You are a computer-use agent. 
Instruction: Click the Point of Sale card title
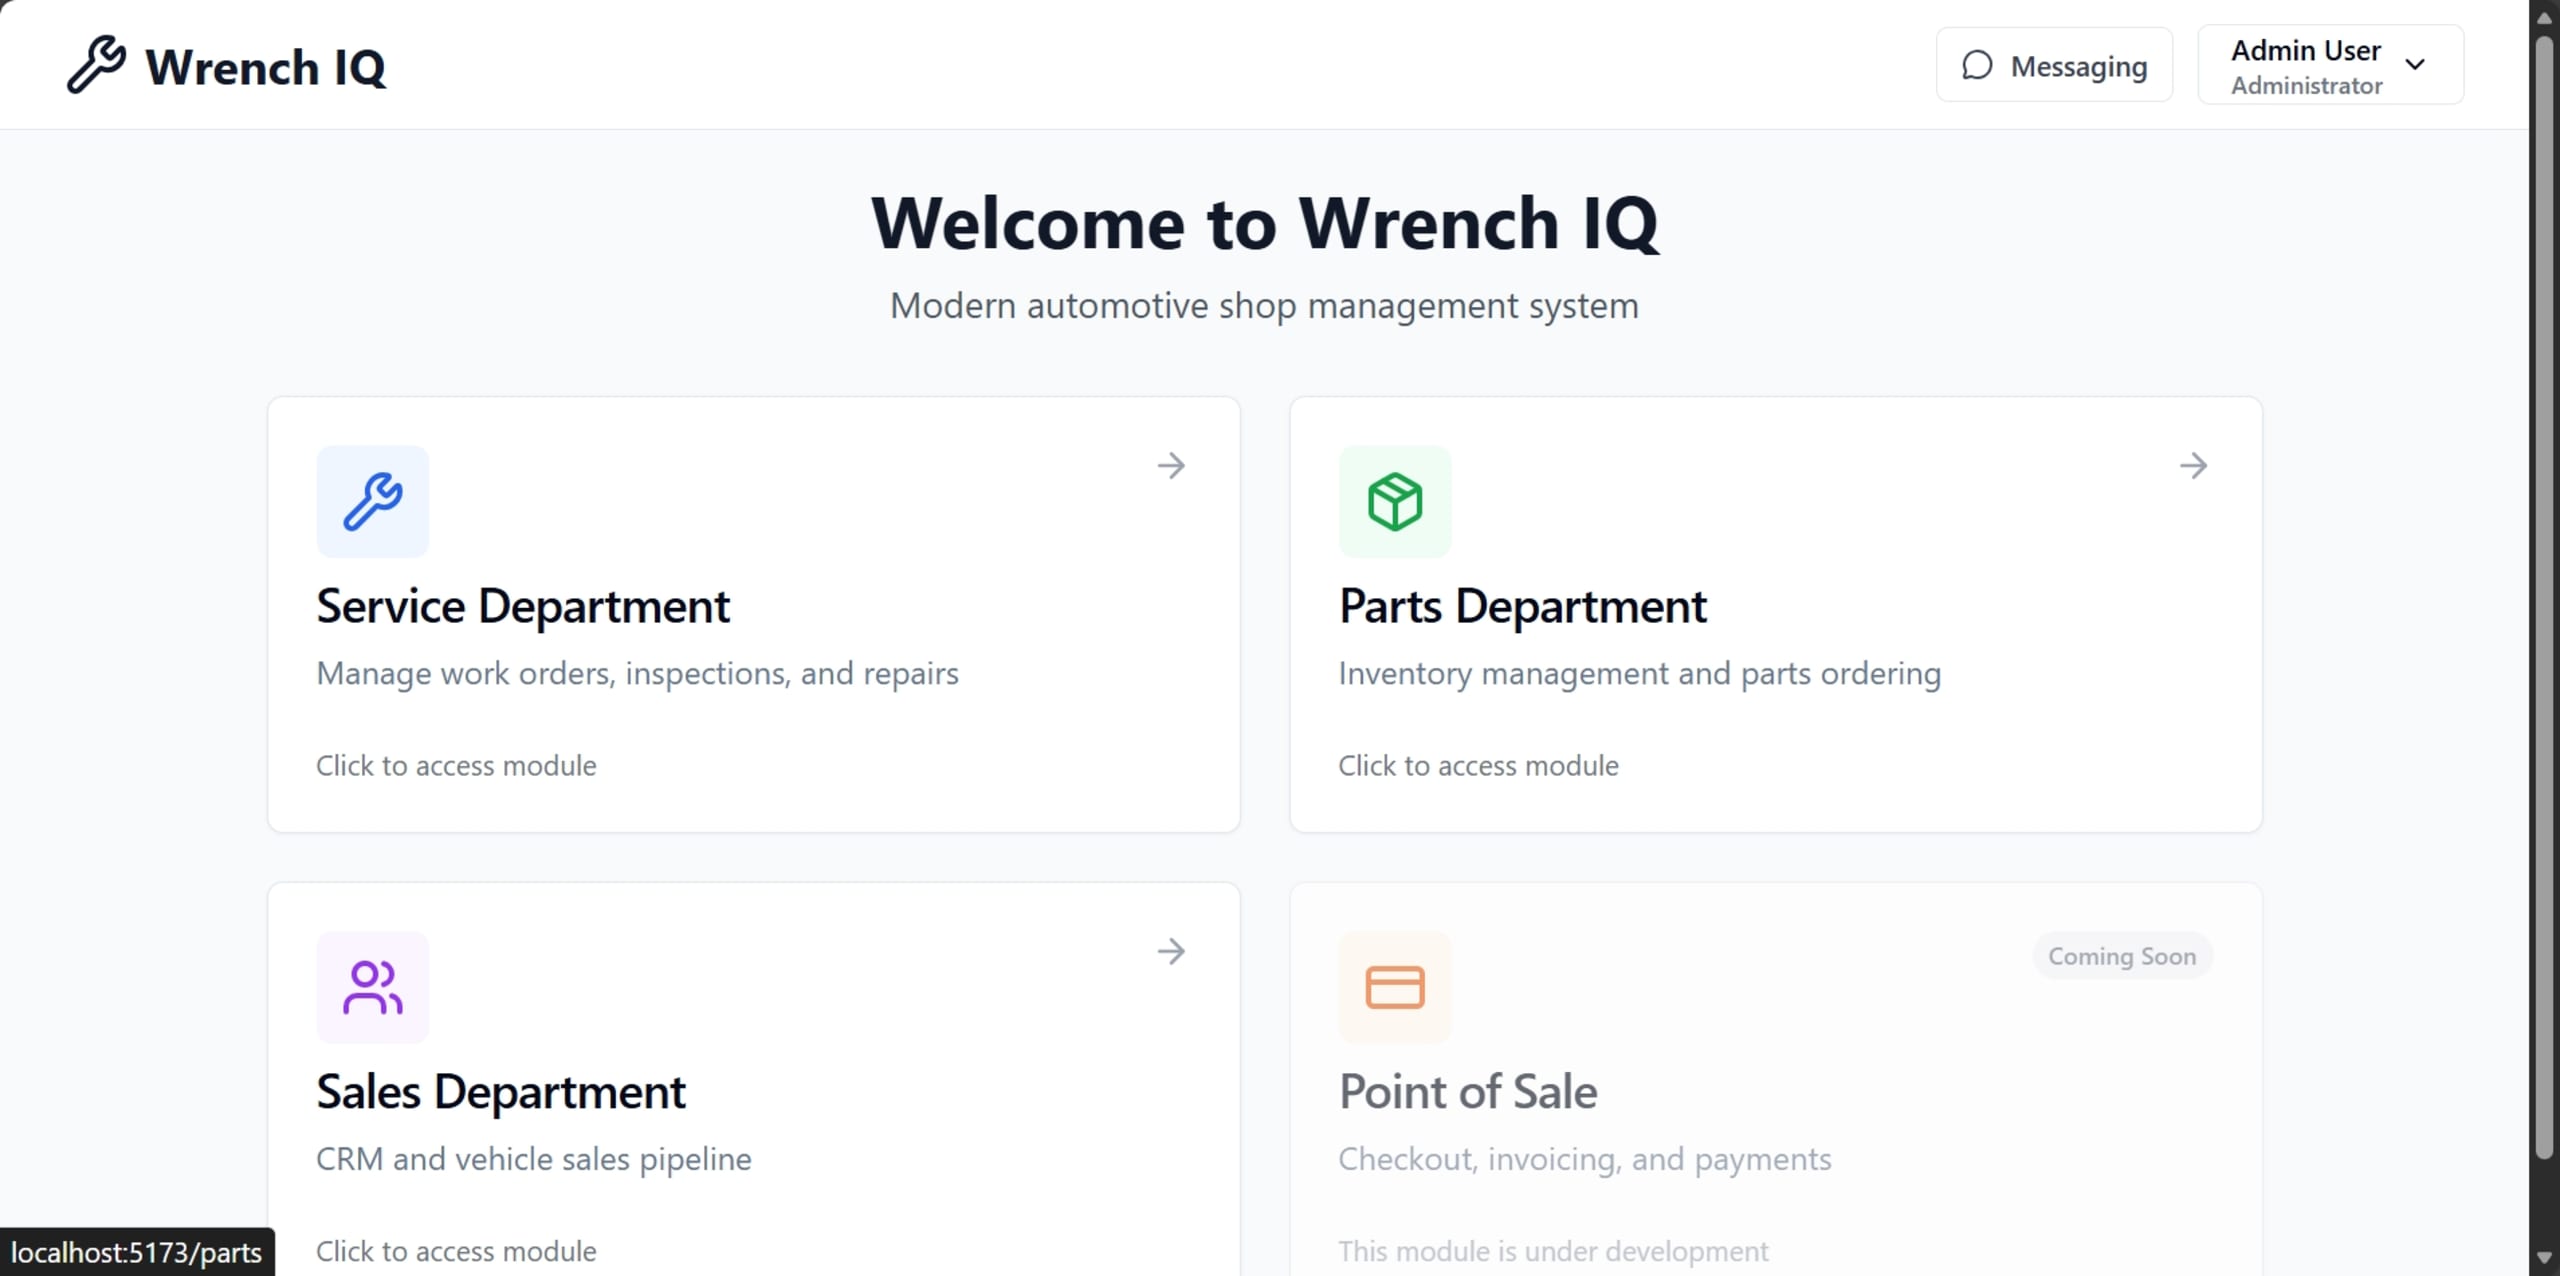[1468, 1092]
